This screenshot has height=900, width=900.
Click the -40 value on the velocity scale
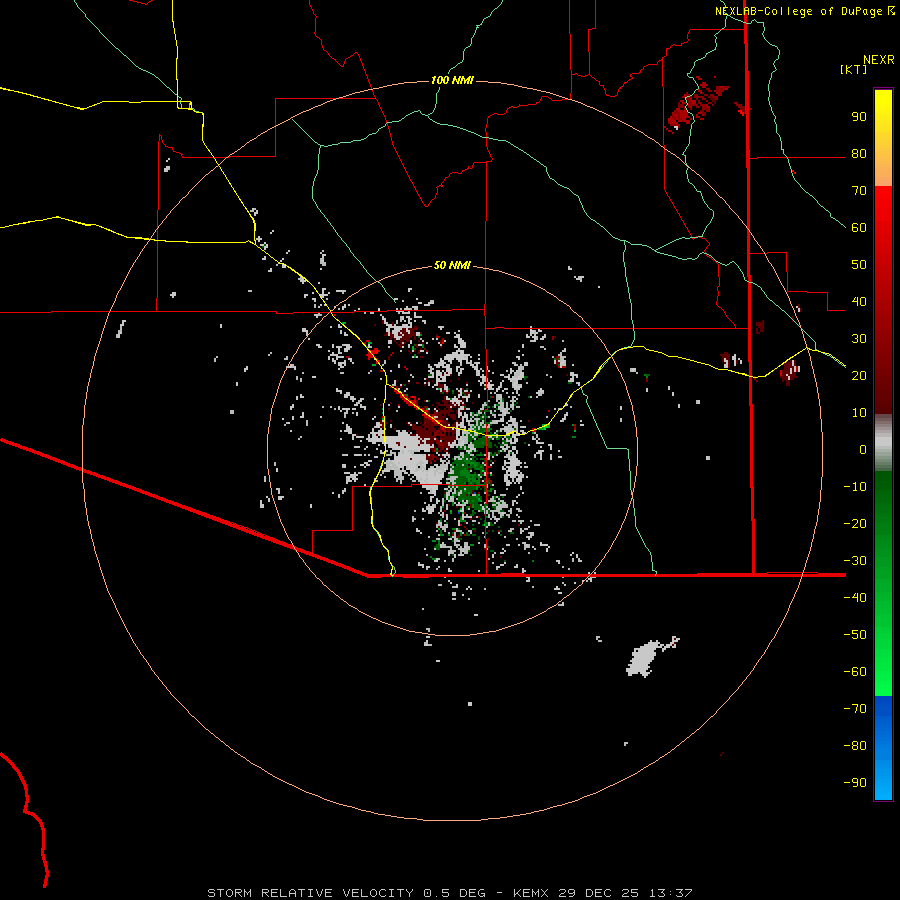pyautogui.click(x=855, y=598)
